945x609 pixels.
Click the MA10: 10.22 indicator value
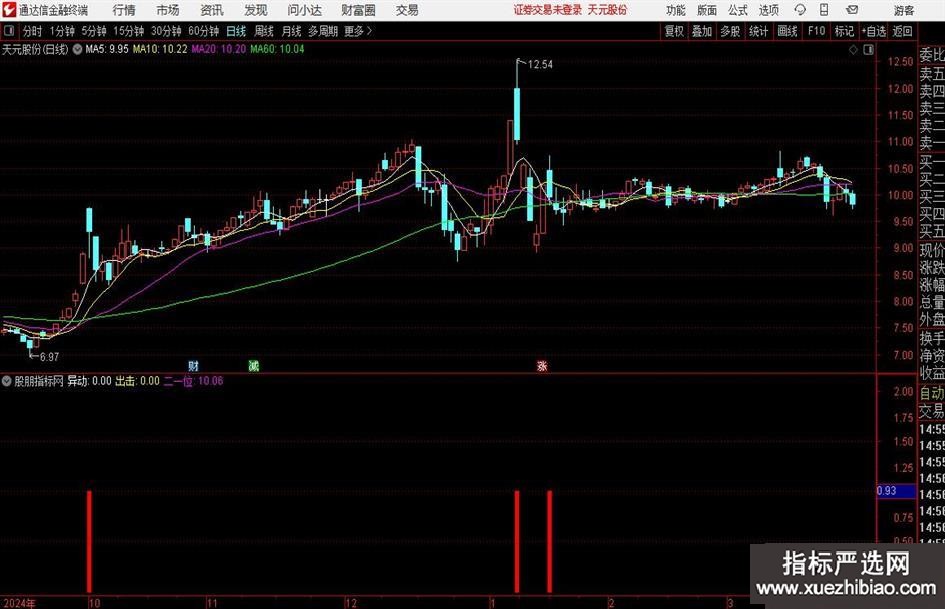point(160,49)
